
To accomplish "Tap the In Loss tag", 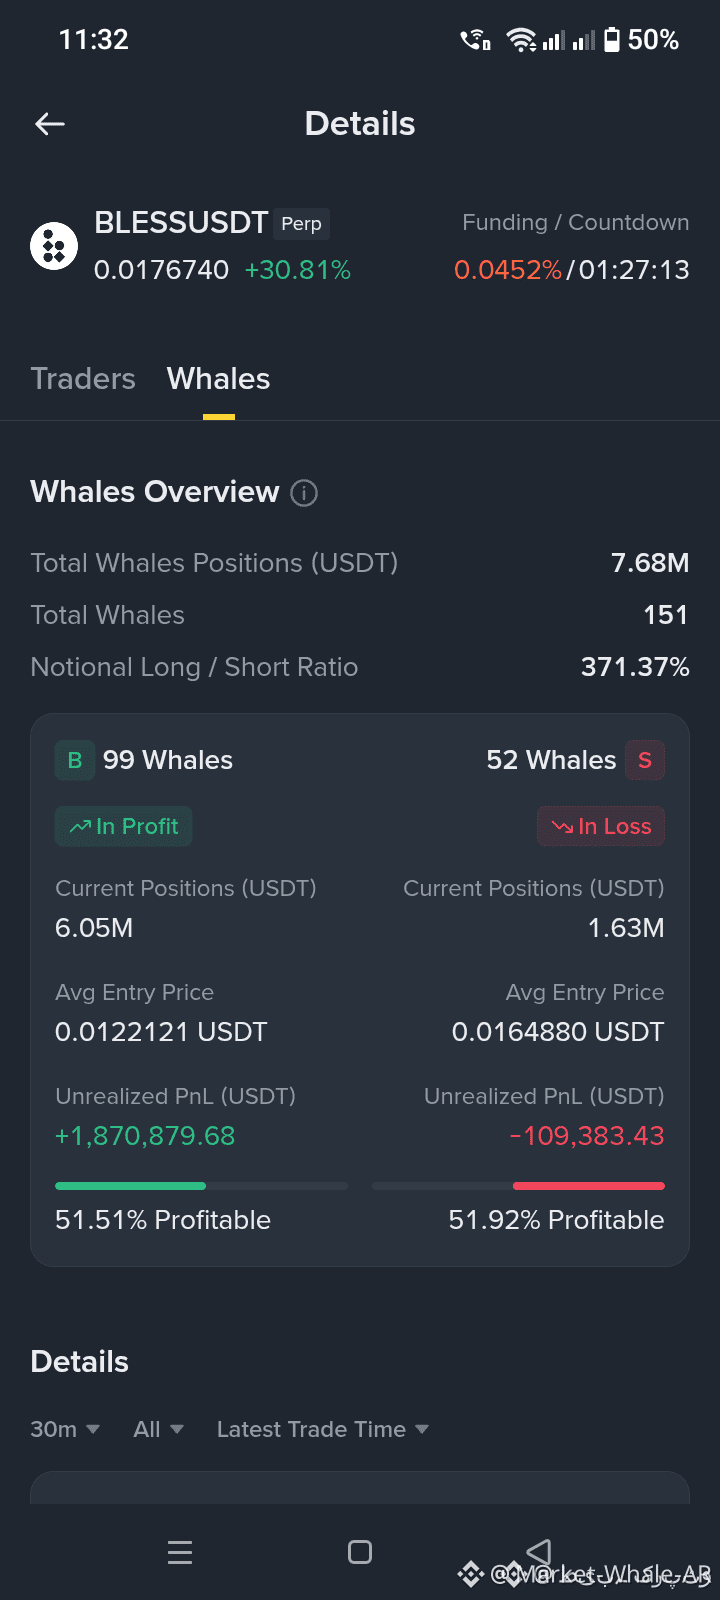I will (x=601, y=826).
